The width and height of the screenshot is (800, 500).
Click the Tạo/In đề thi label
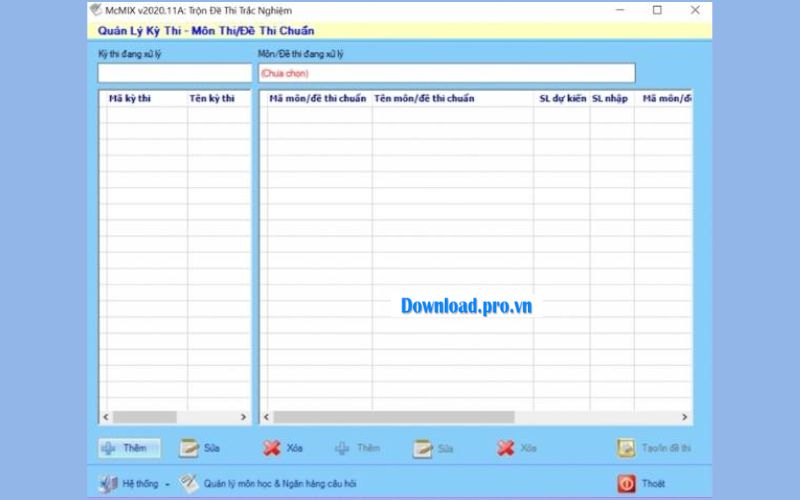666,448
